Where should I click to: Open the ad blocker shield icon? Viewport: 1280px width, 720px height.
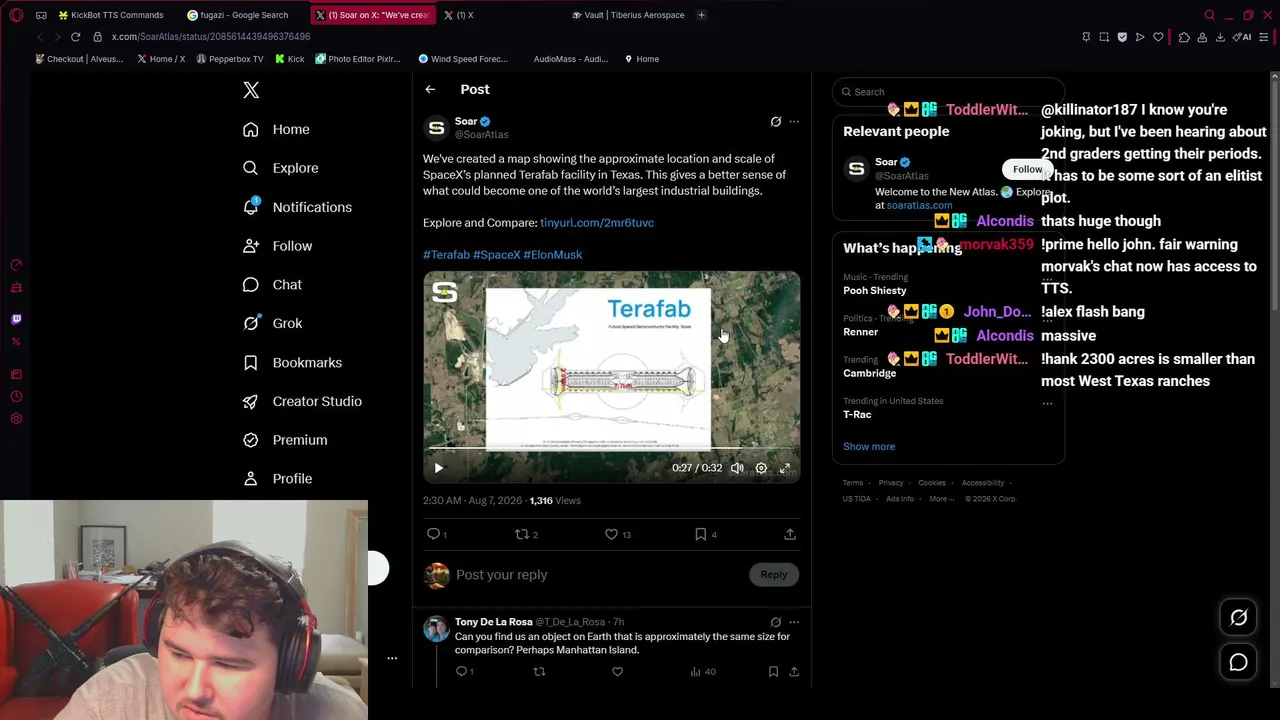coord(1122,37)
